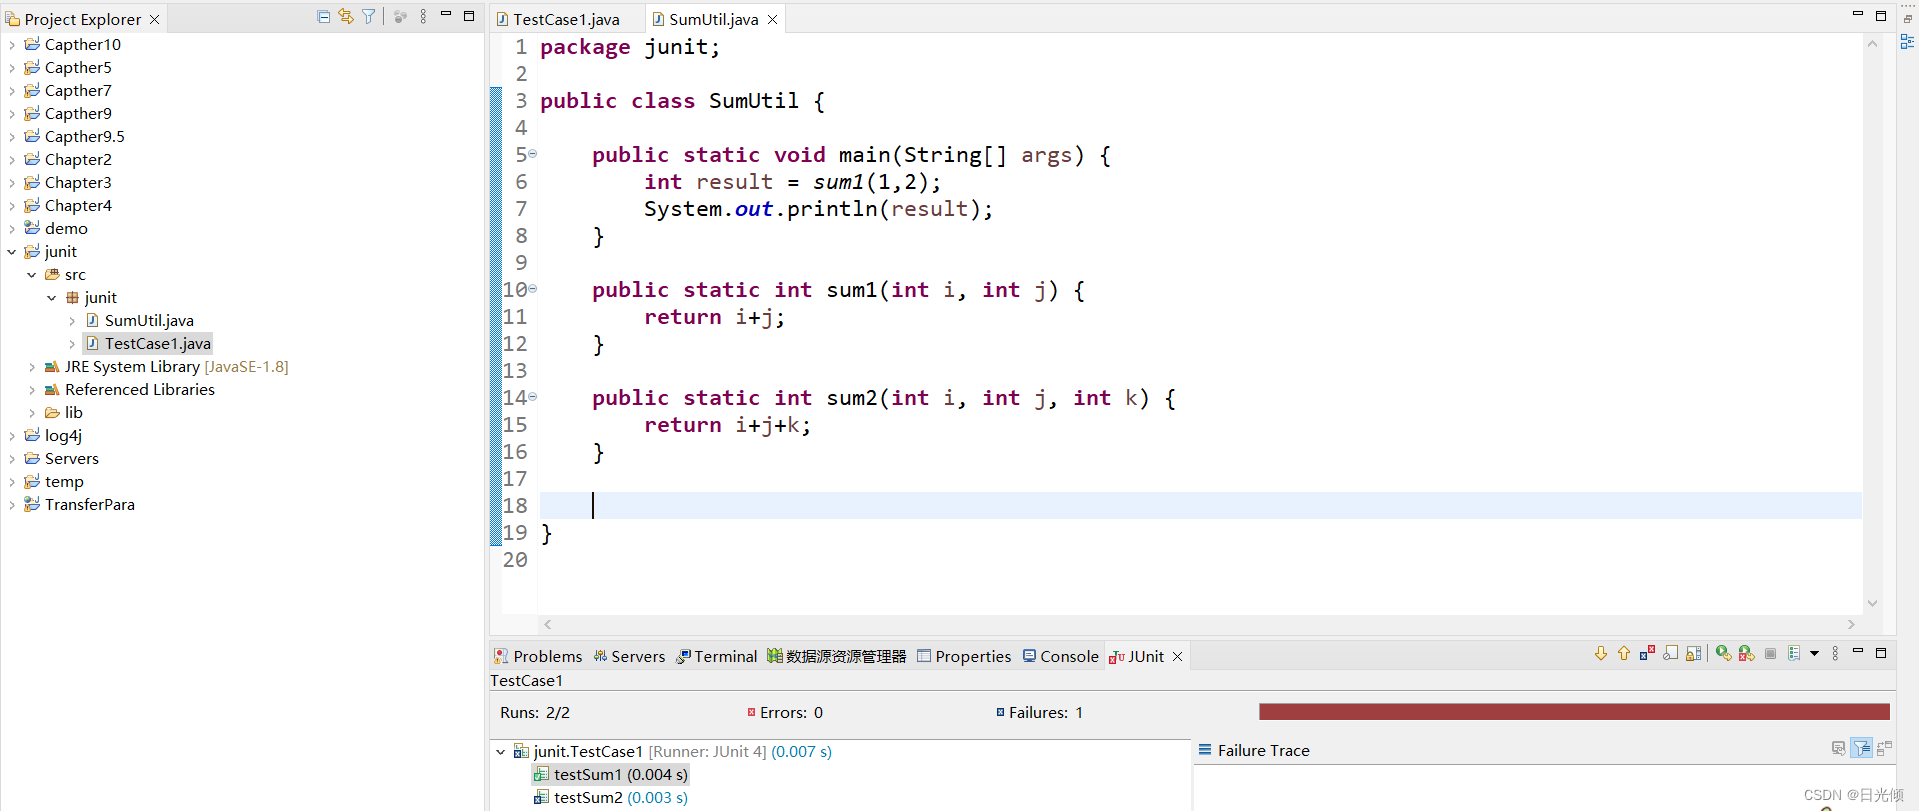The width and height of the screenshot is (1919, 811).
Task: Open the Properties tab
Action: point(964,656)
